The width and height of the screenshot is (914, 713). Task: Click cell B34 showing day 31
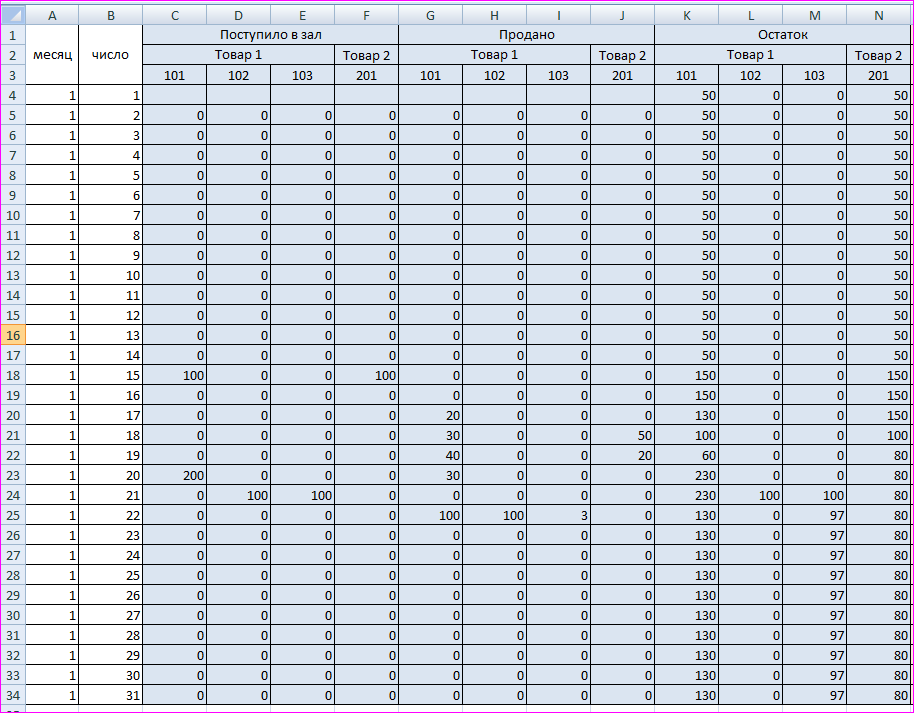pyautogui.click(x=110, y=695)
